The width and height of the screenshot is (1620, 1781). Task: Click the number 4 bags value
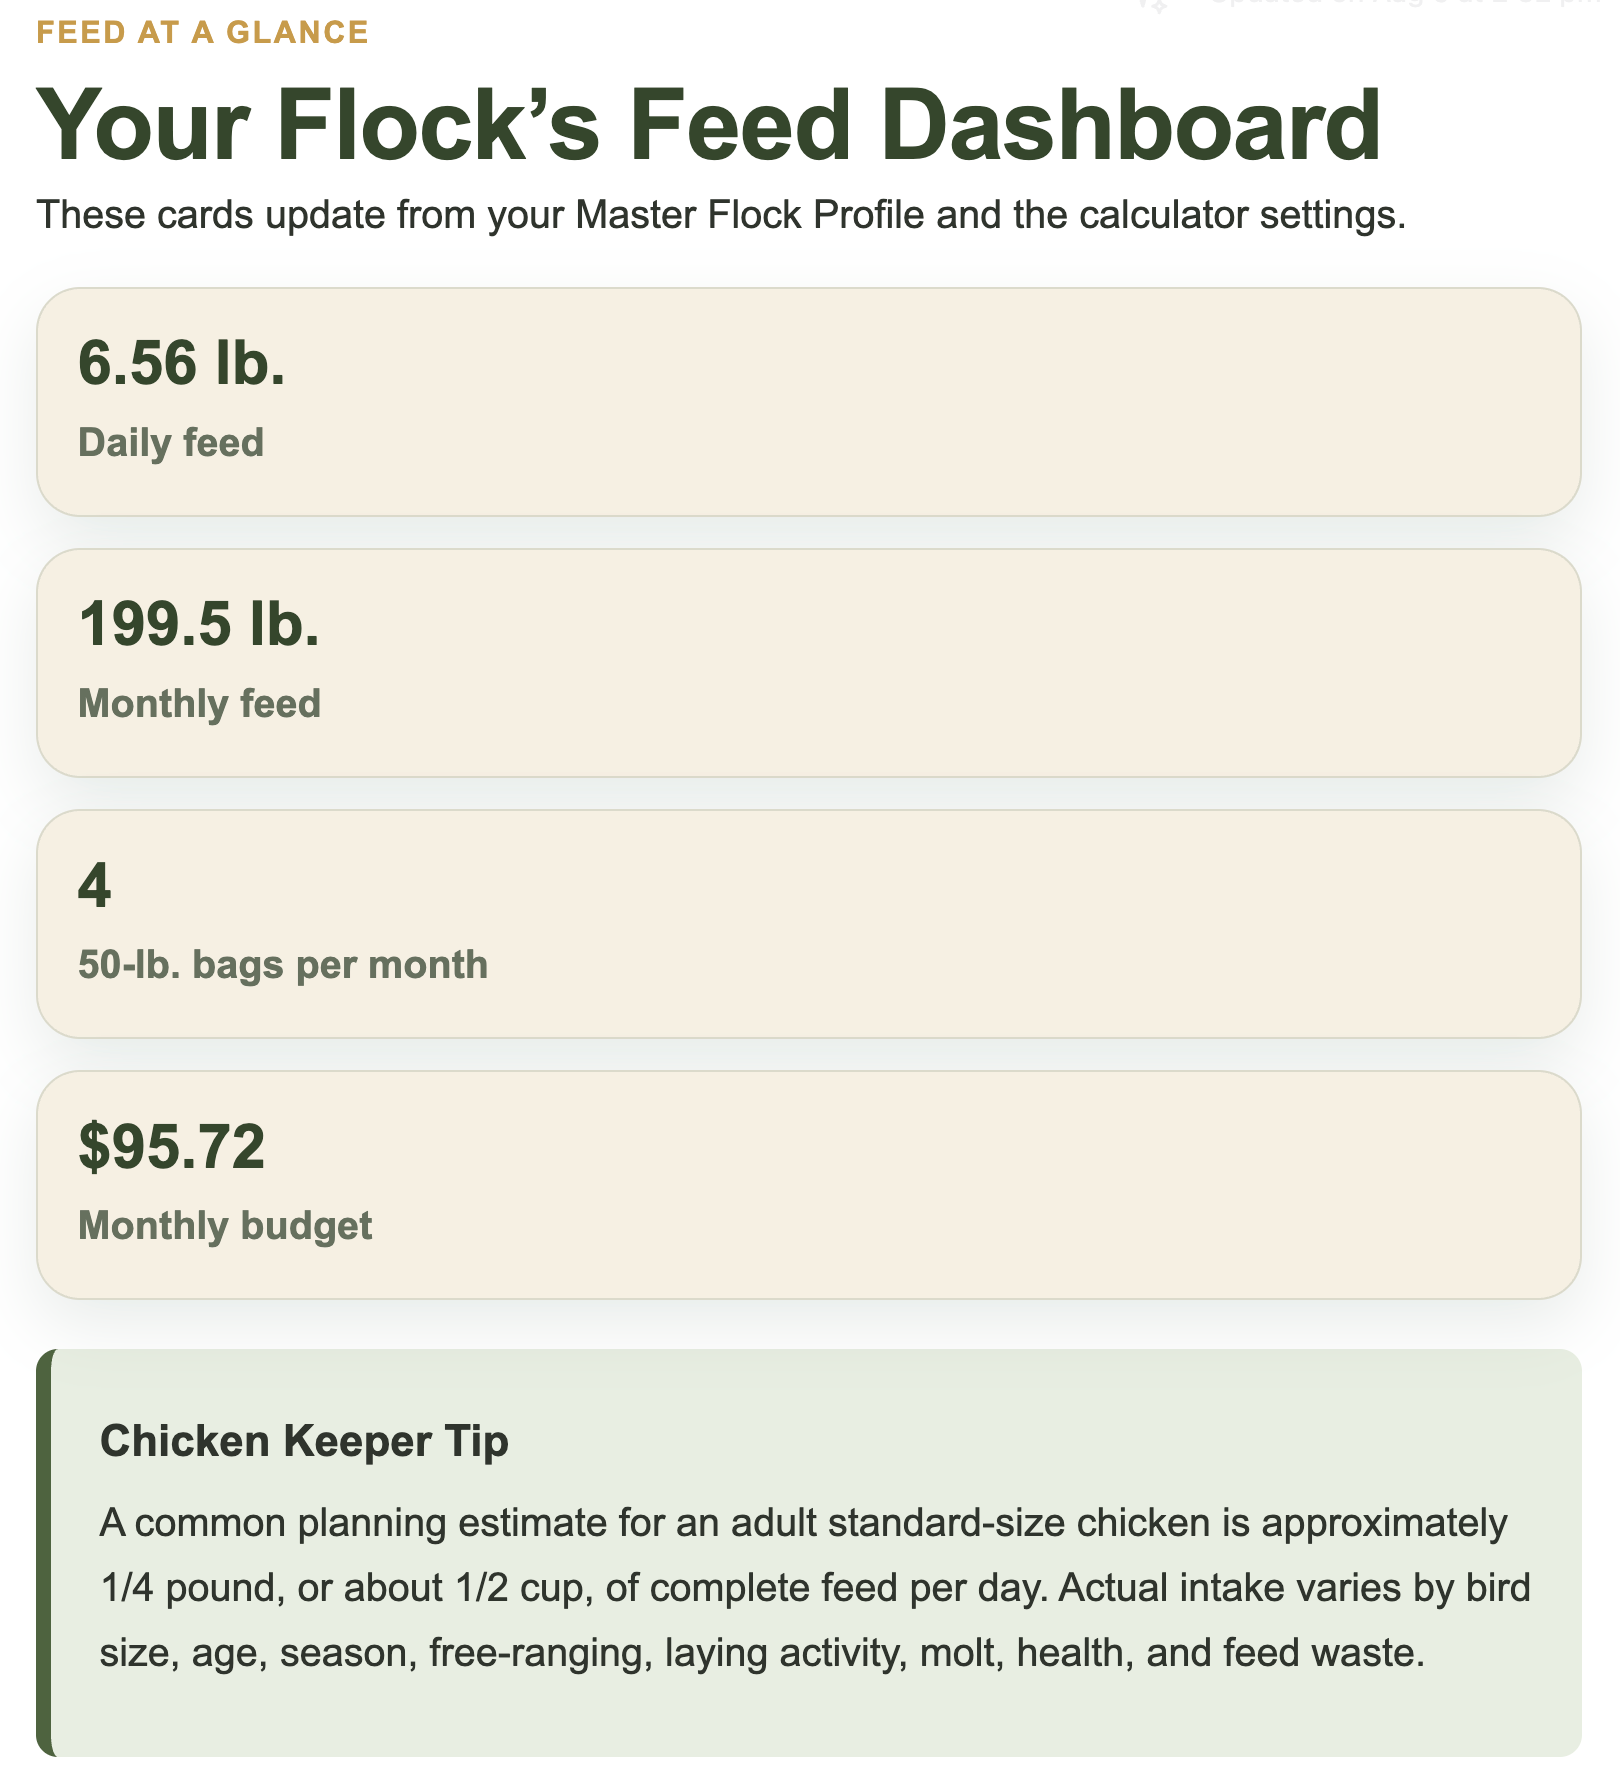click(x=94, y=885)
